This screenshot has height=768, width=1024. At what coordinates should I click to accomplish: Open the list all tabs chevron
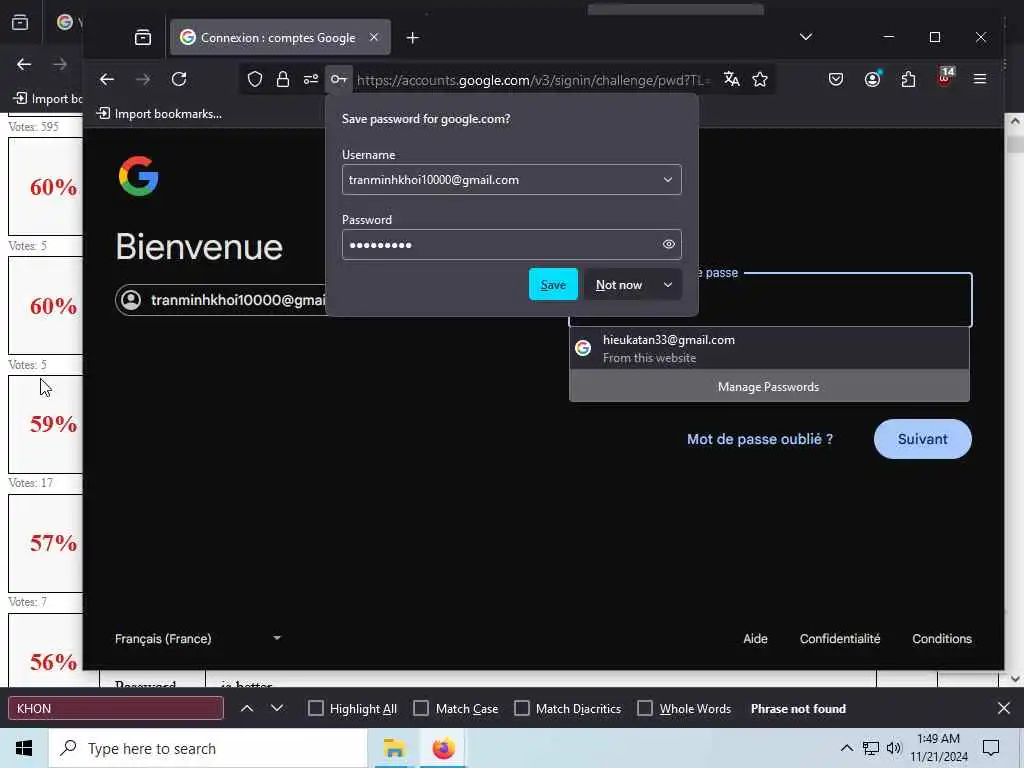806,37
